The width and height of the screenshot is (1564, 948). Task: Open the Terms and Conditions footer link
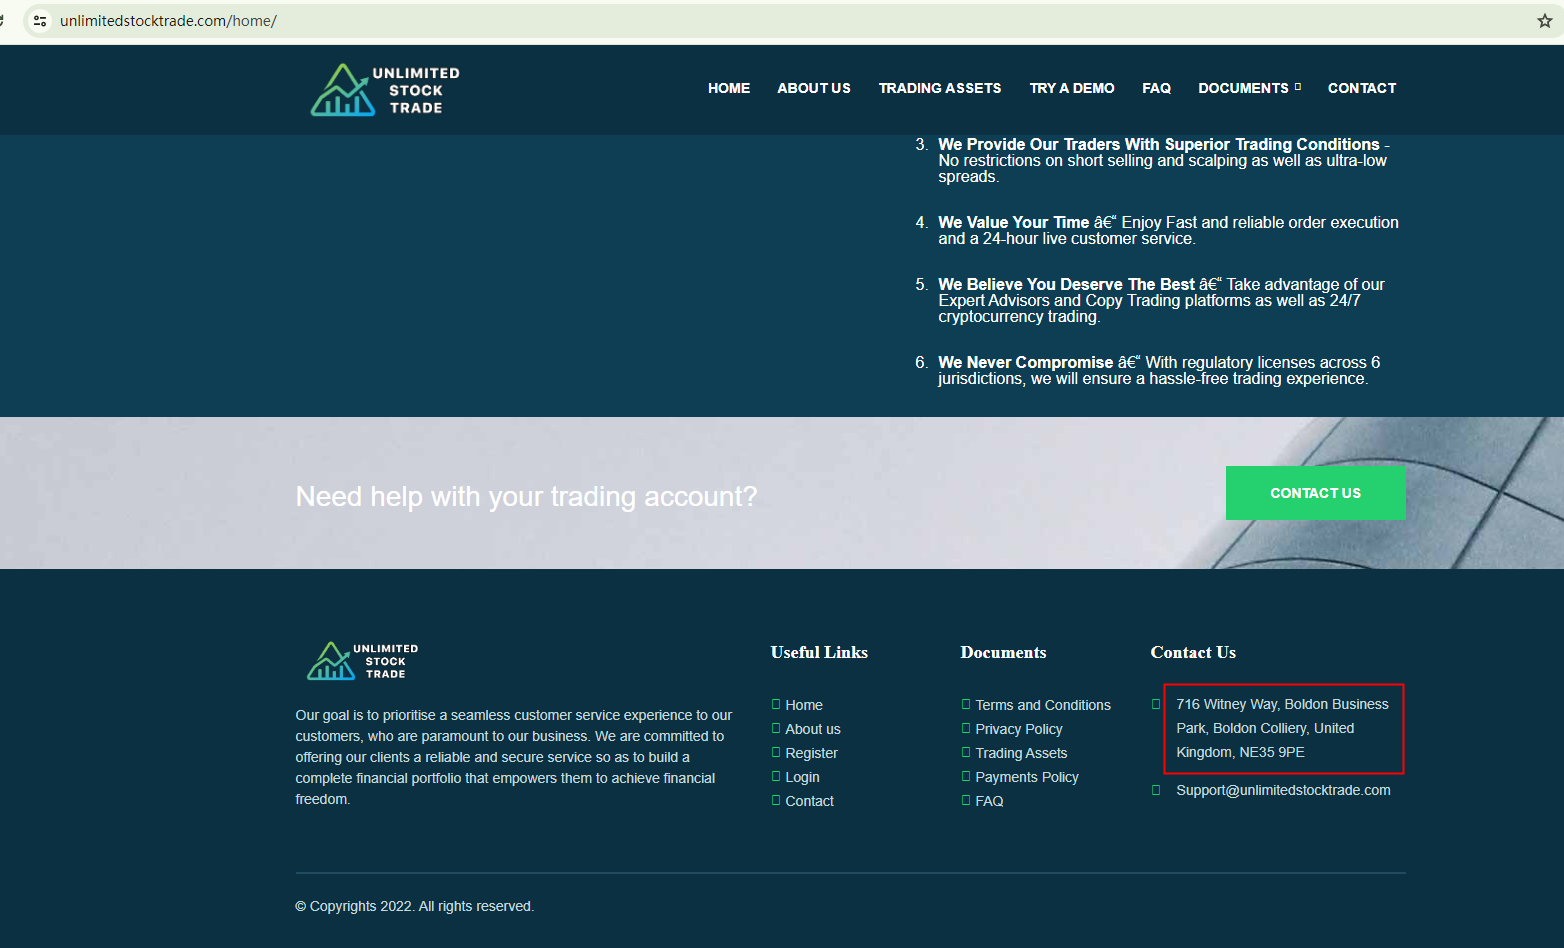[1042, 705]
